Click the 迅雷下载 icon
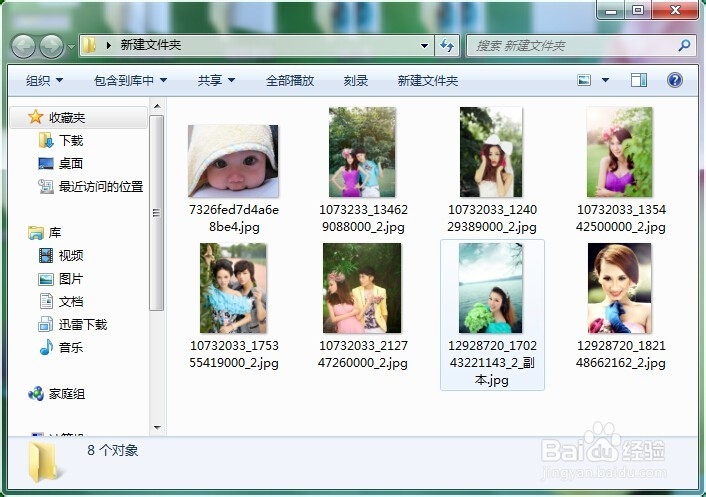 [45, 324]
